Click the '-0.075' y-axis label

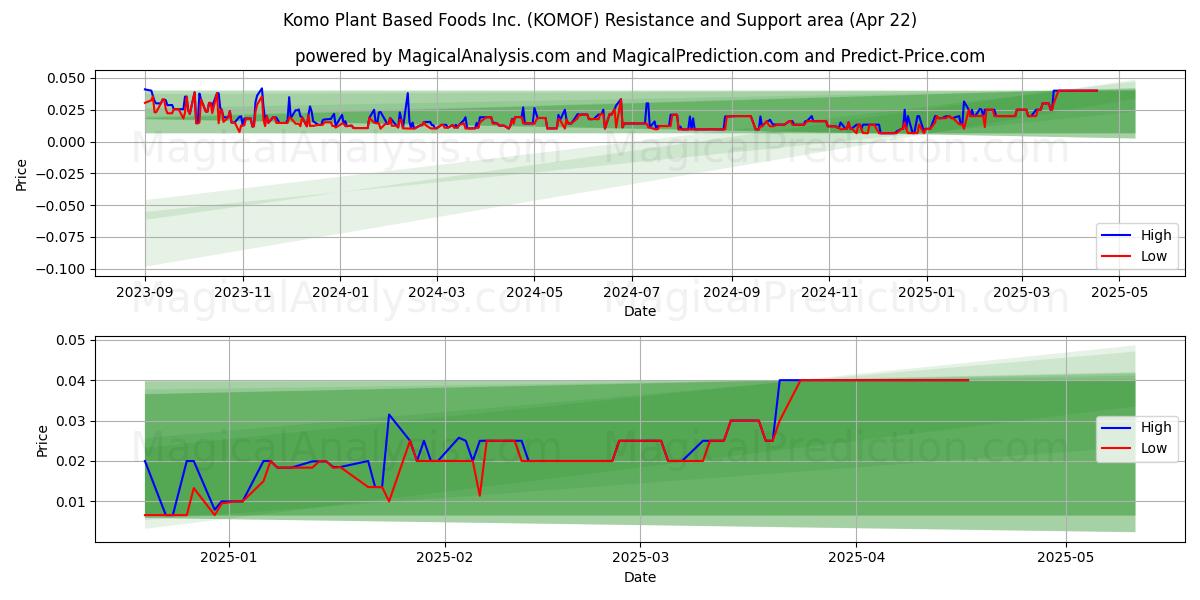(63, 237)
